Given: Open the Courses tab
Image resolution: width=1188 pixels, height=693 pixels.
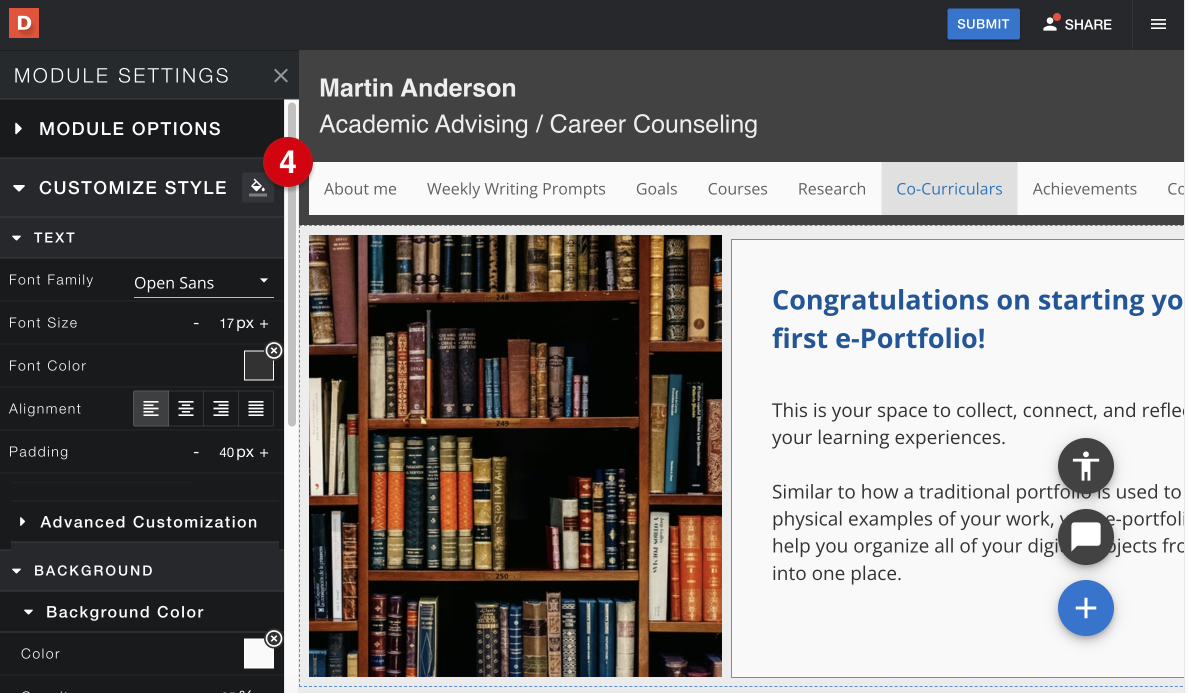Looking at the screenshot, I should [737, 189].
